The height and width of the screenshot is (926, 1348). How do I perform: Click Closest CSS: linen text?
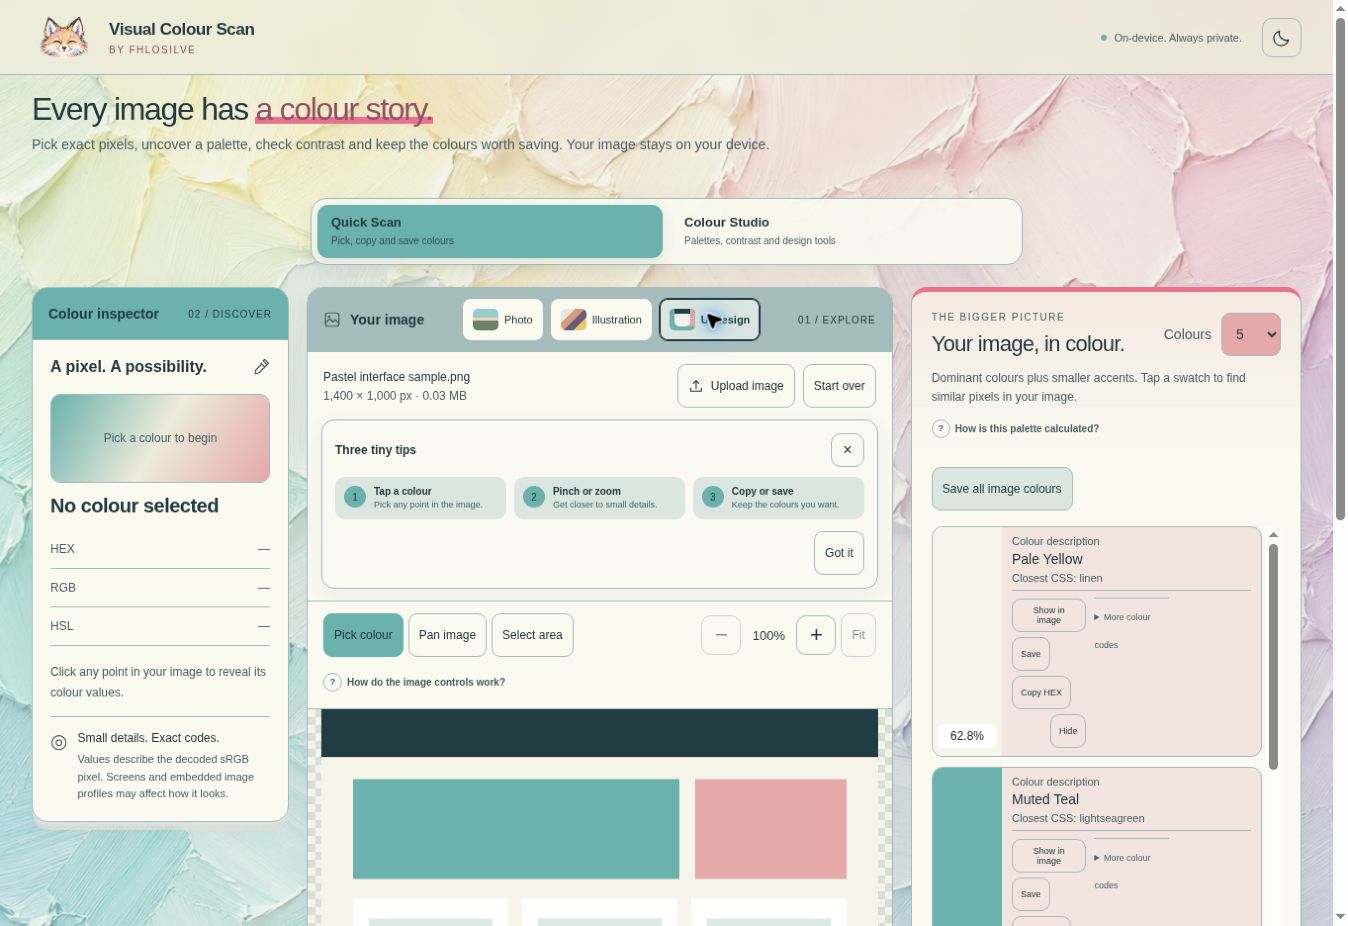[1057, 578]
